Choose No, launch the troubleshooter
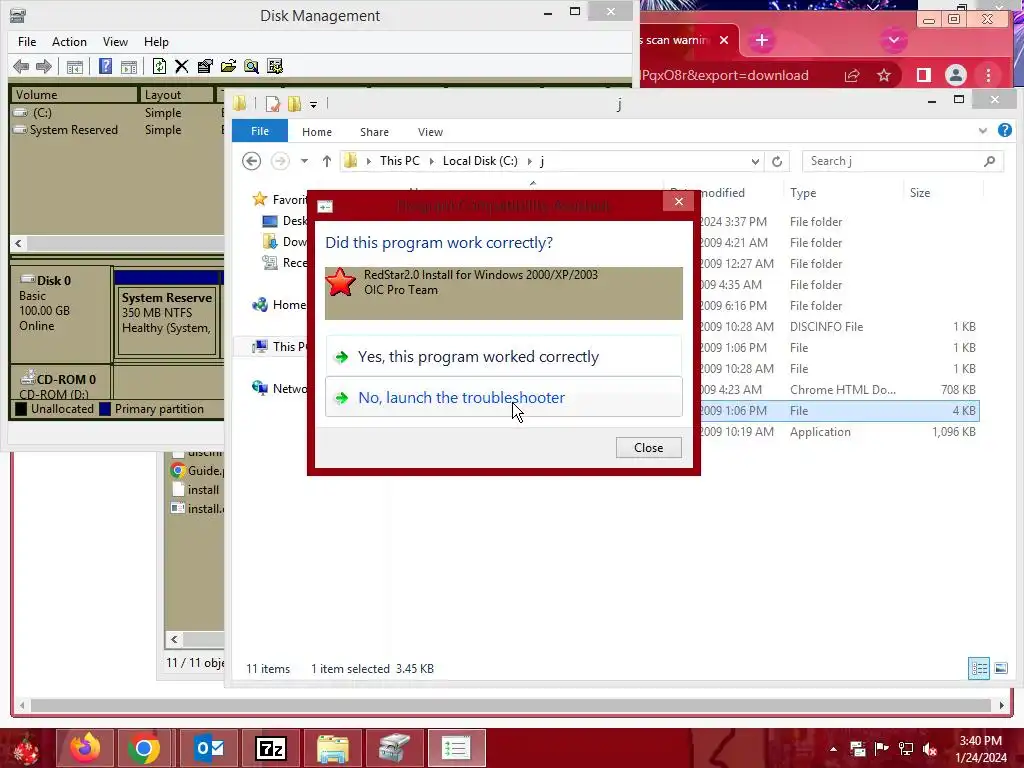Screen dimensions: 1024x768 coord(504,397)
